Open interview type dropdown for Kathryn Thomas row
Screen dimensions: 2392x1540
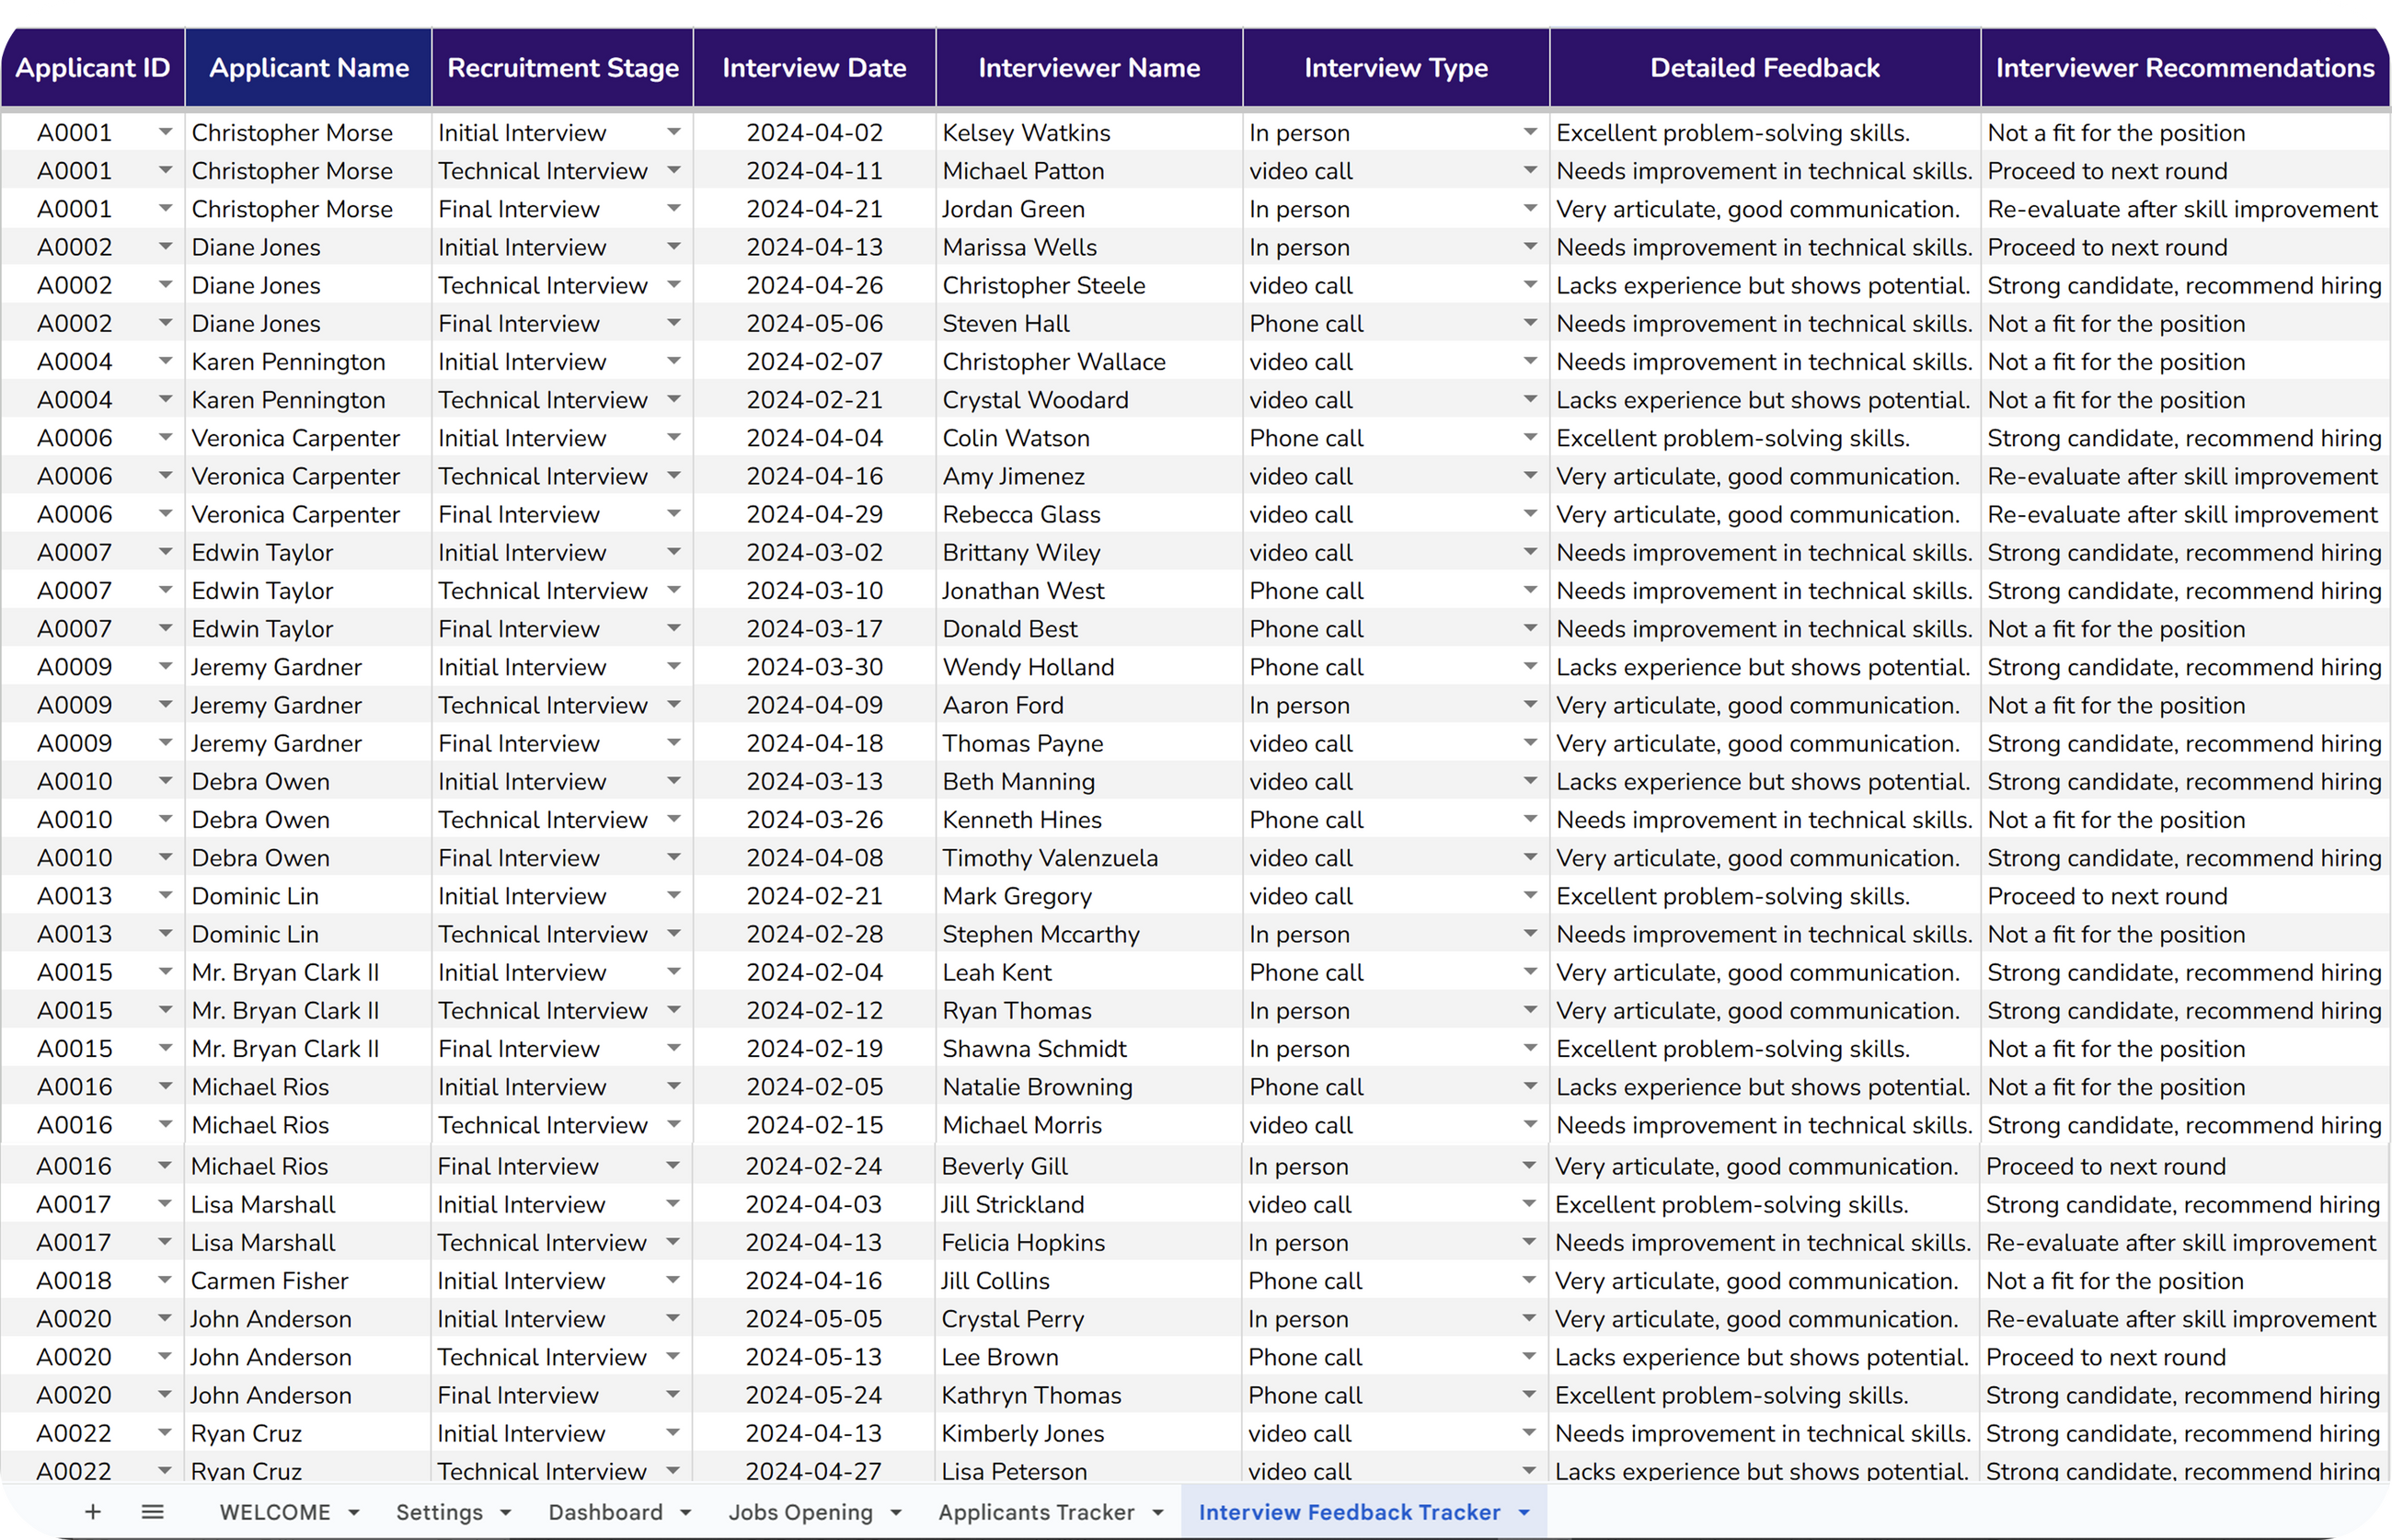click(x=1528, y=1394)
